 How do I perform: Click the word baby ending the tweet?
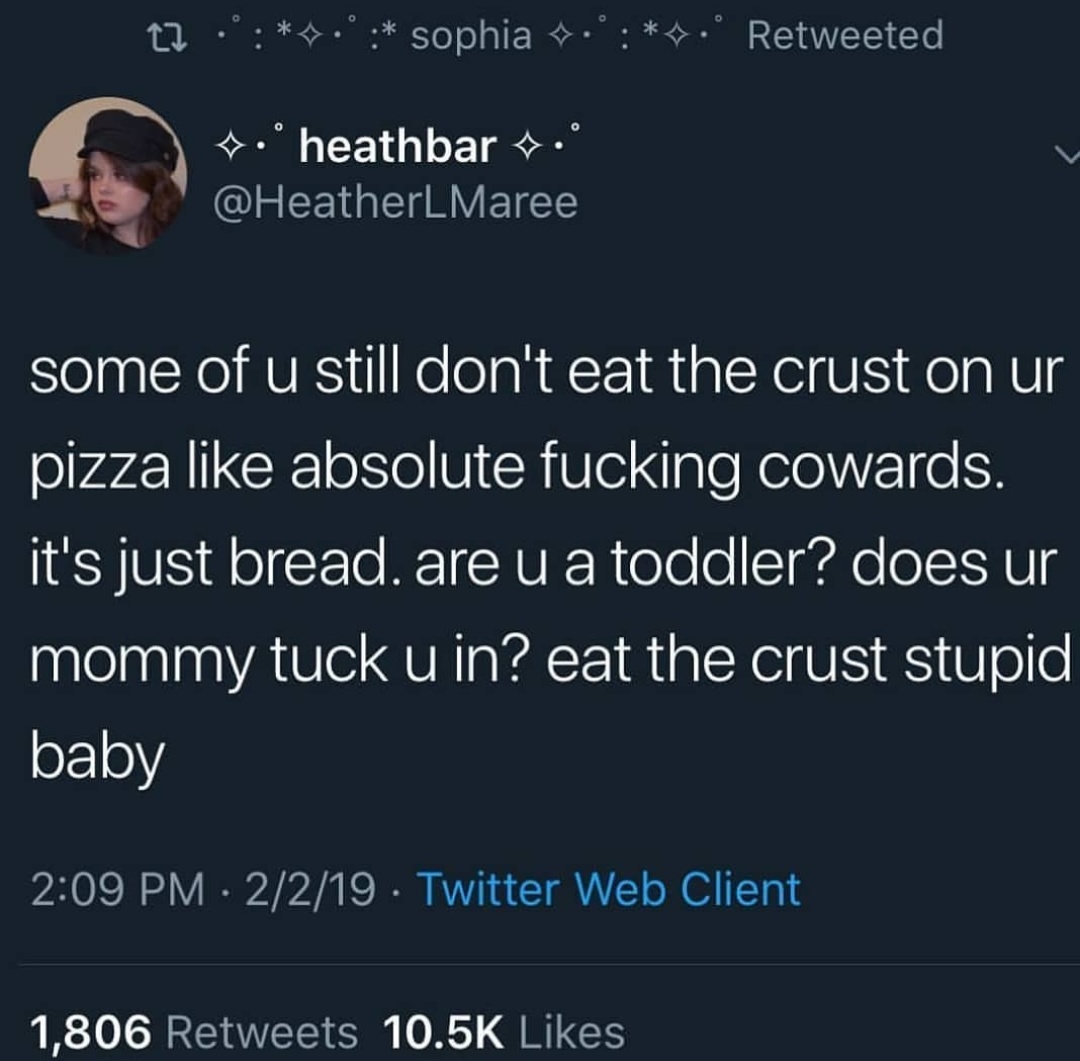pos(97,758)
